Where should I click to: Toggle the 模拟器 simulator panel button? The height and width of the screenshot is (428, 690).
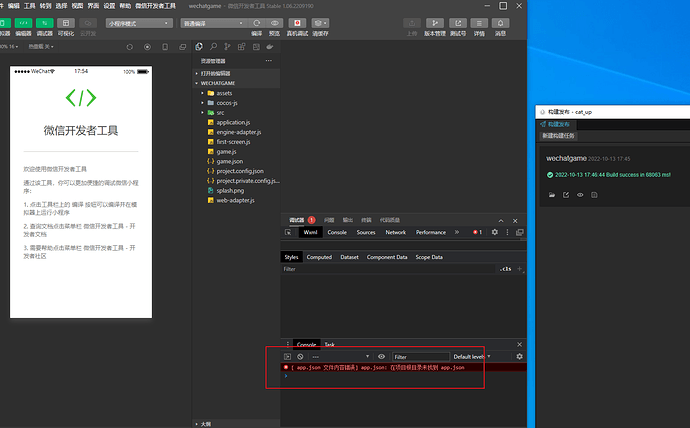[4, 23]
